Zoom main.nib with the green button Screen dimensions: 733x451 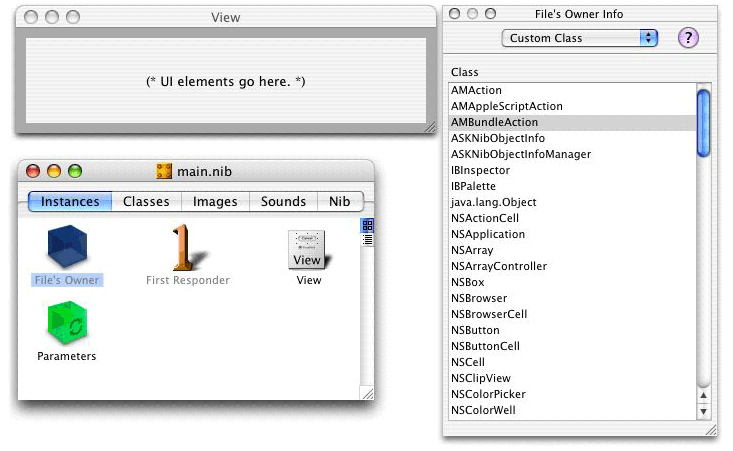click(75, 172)
